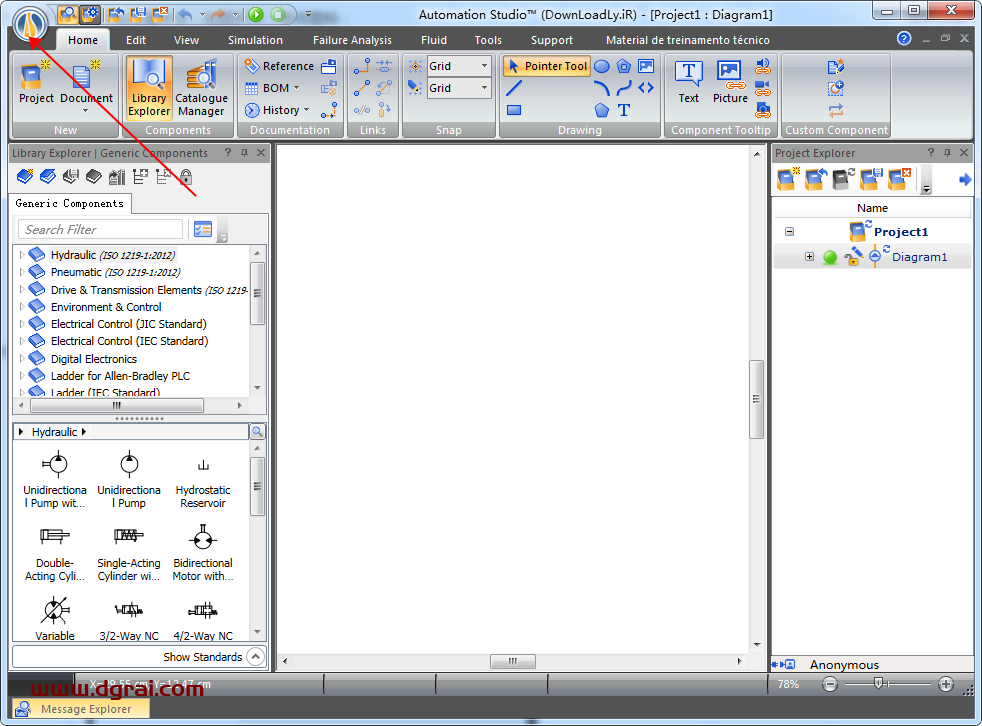
Task: Select the Pointer Tool
Action: 547,66
